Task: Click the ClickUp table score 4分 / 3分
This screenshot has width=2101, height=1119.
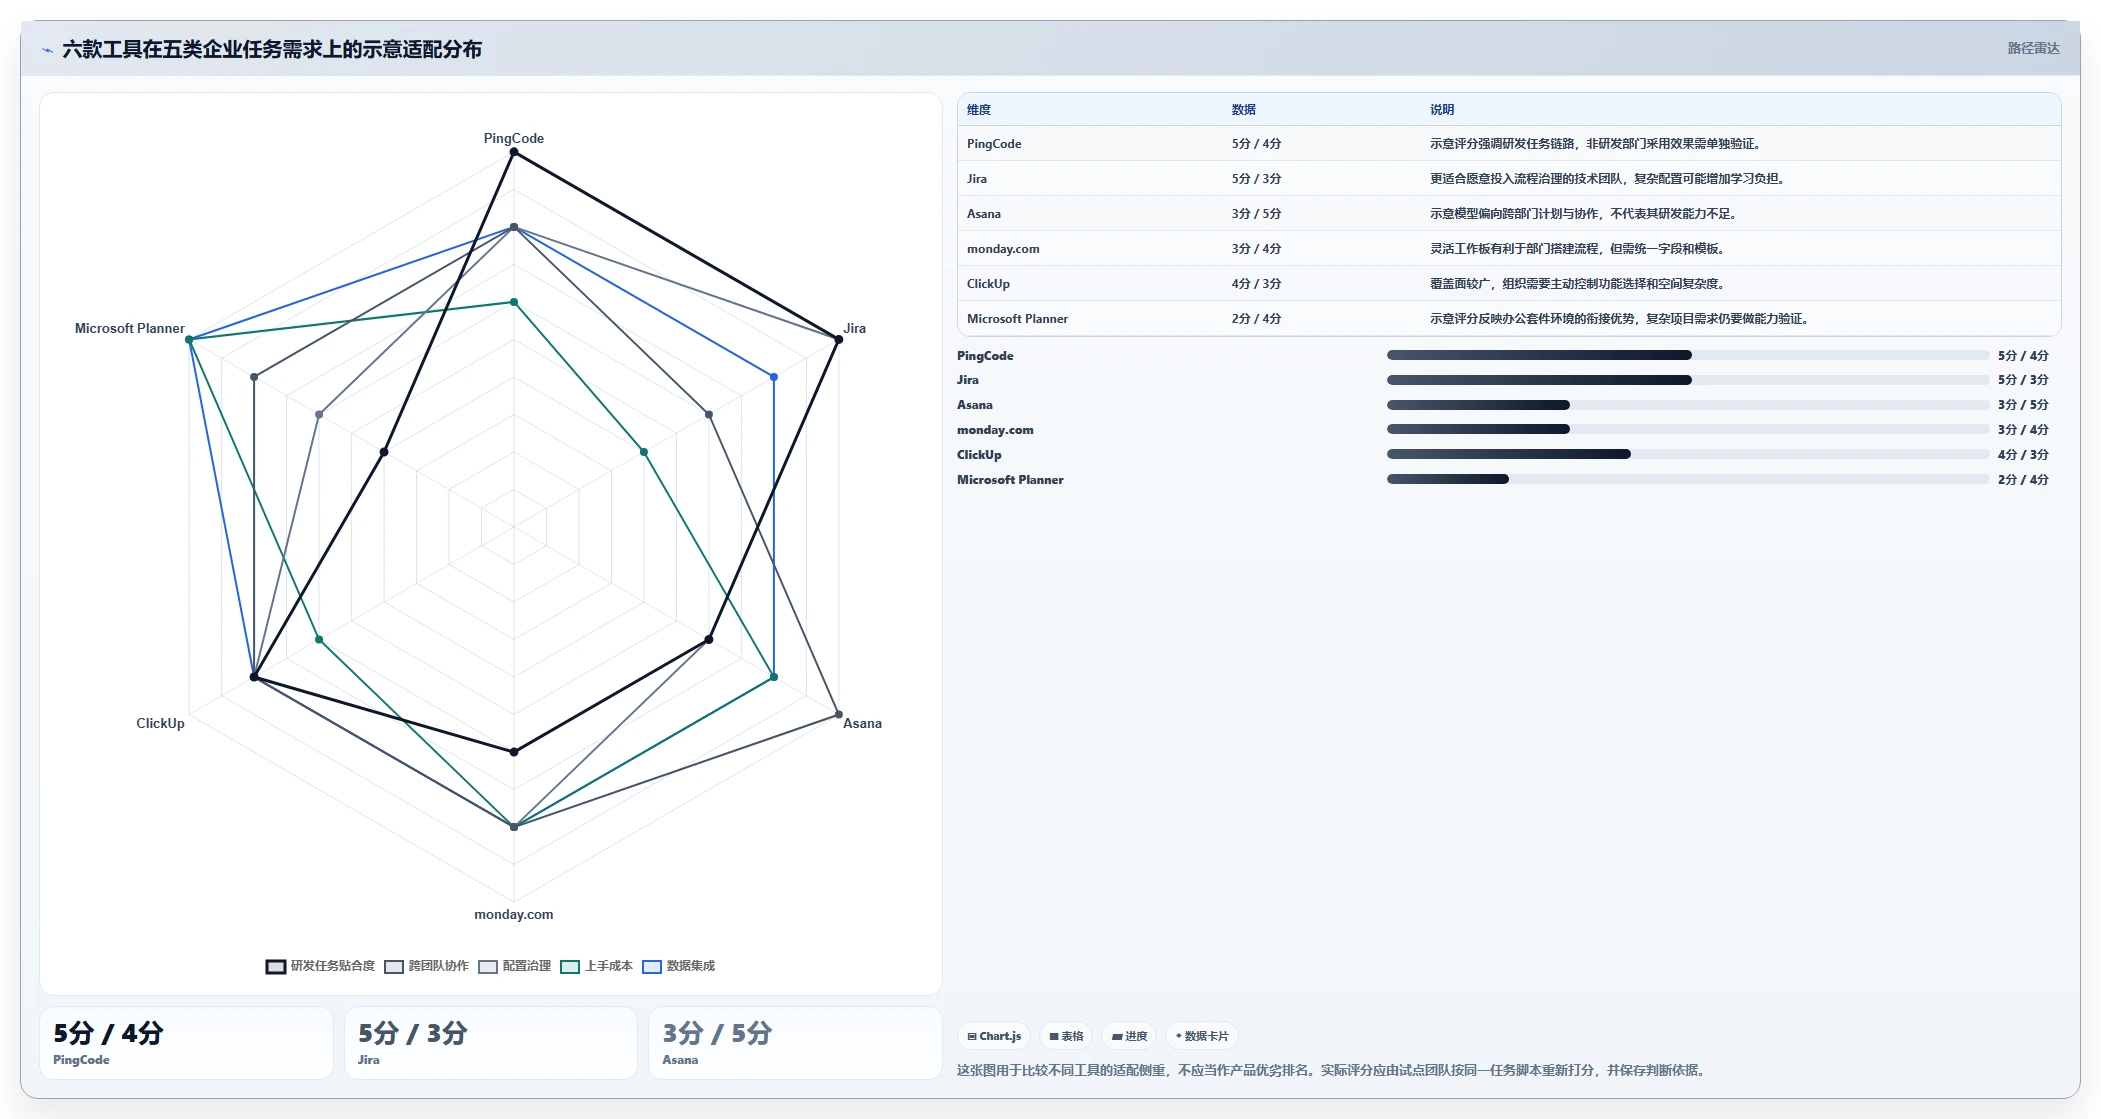Action: [x=1256, y=284]
